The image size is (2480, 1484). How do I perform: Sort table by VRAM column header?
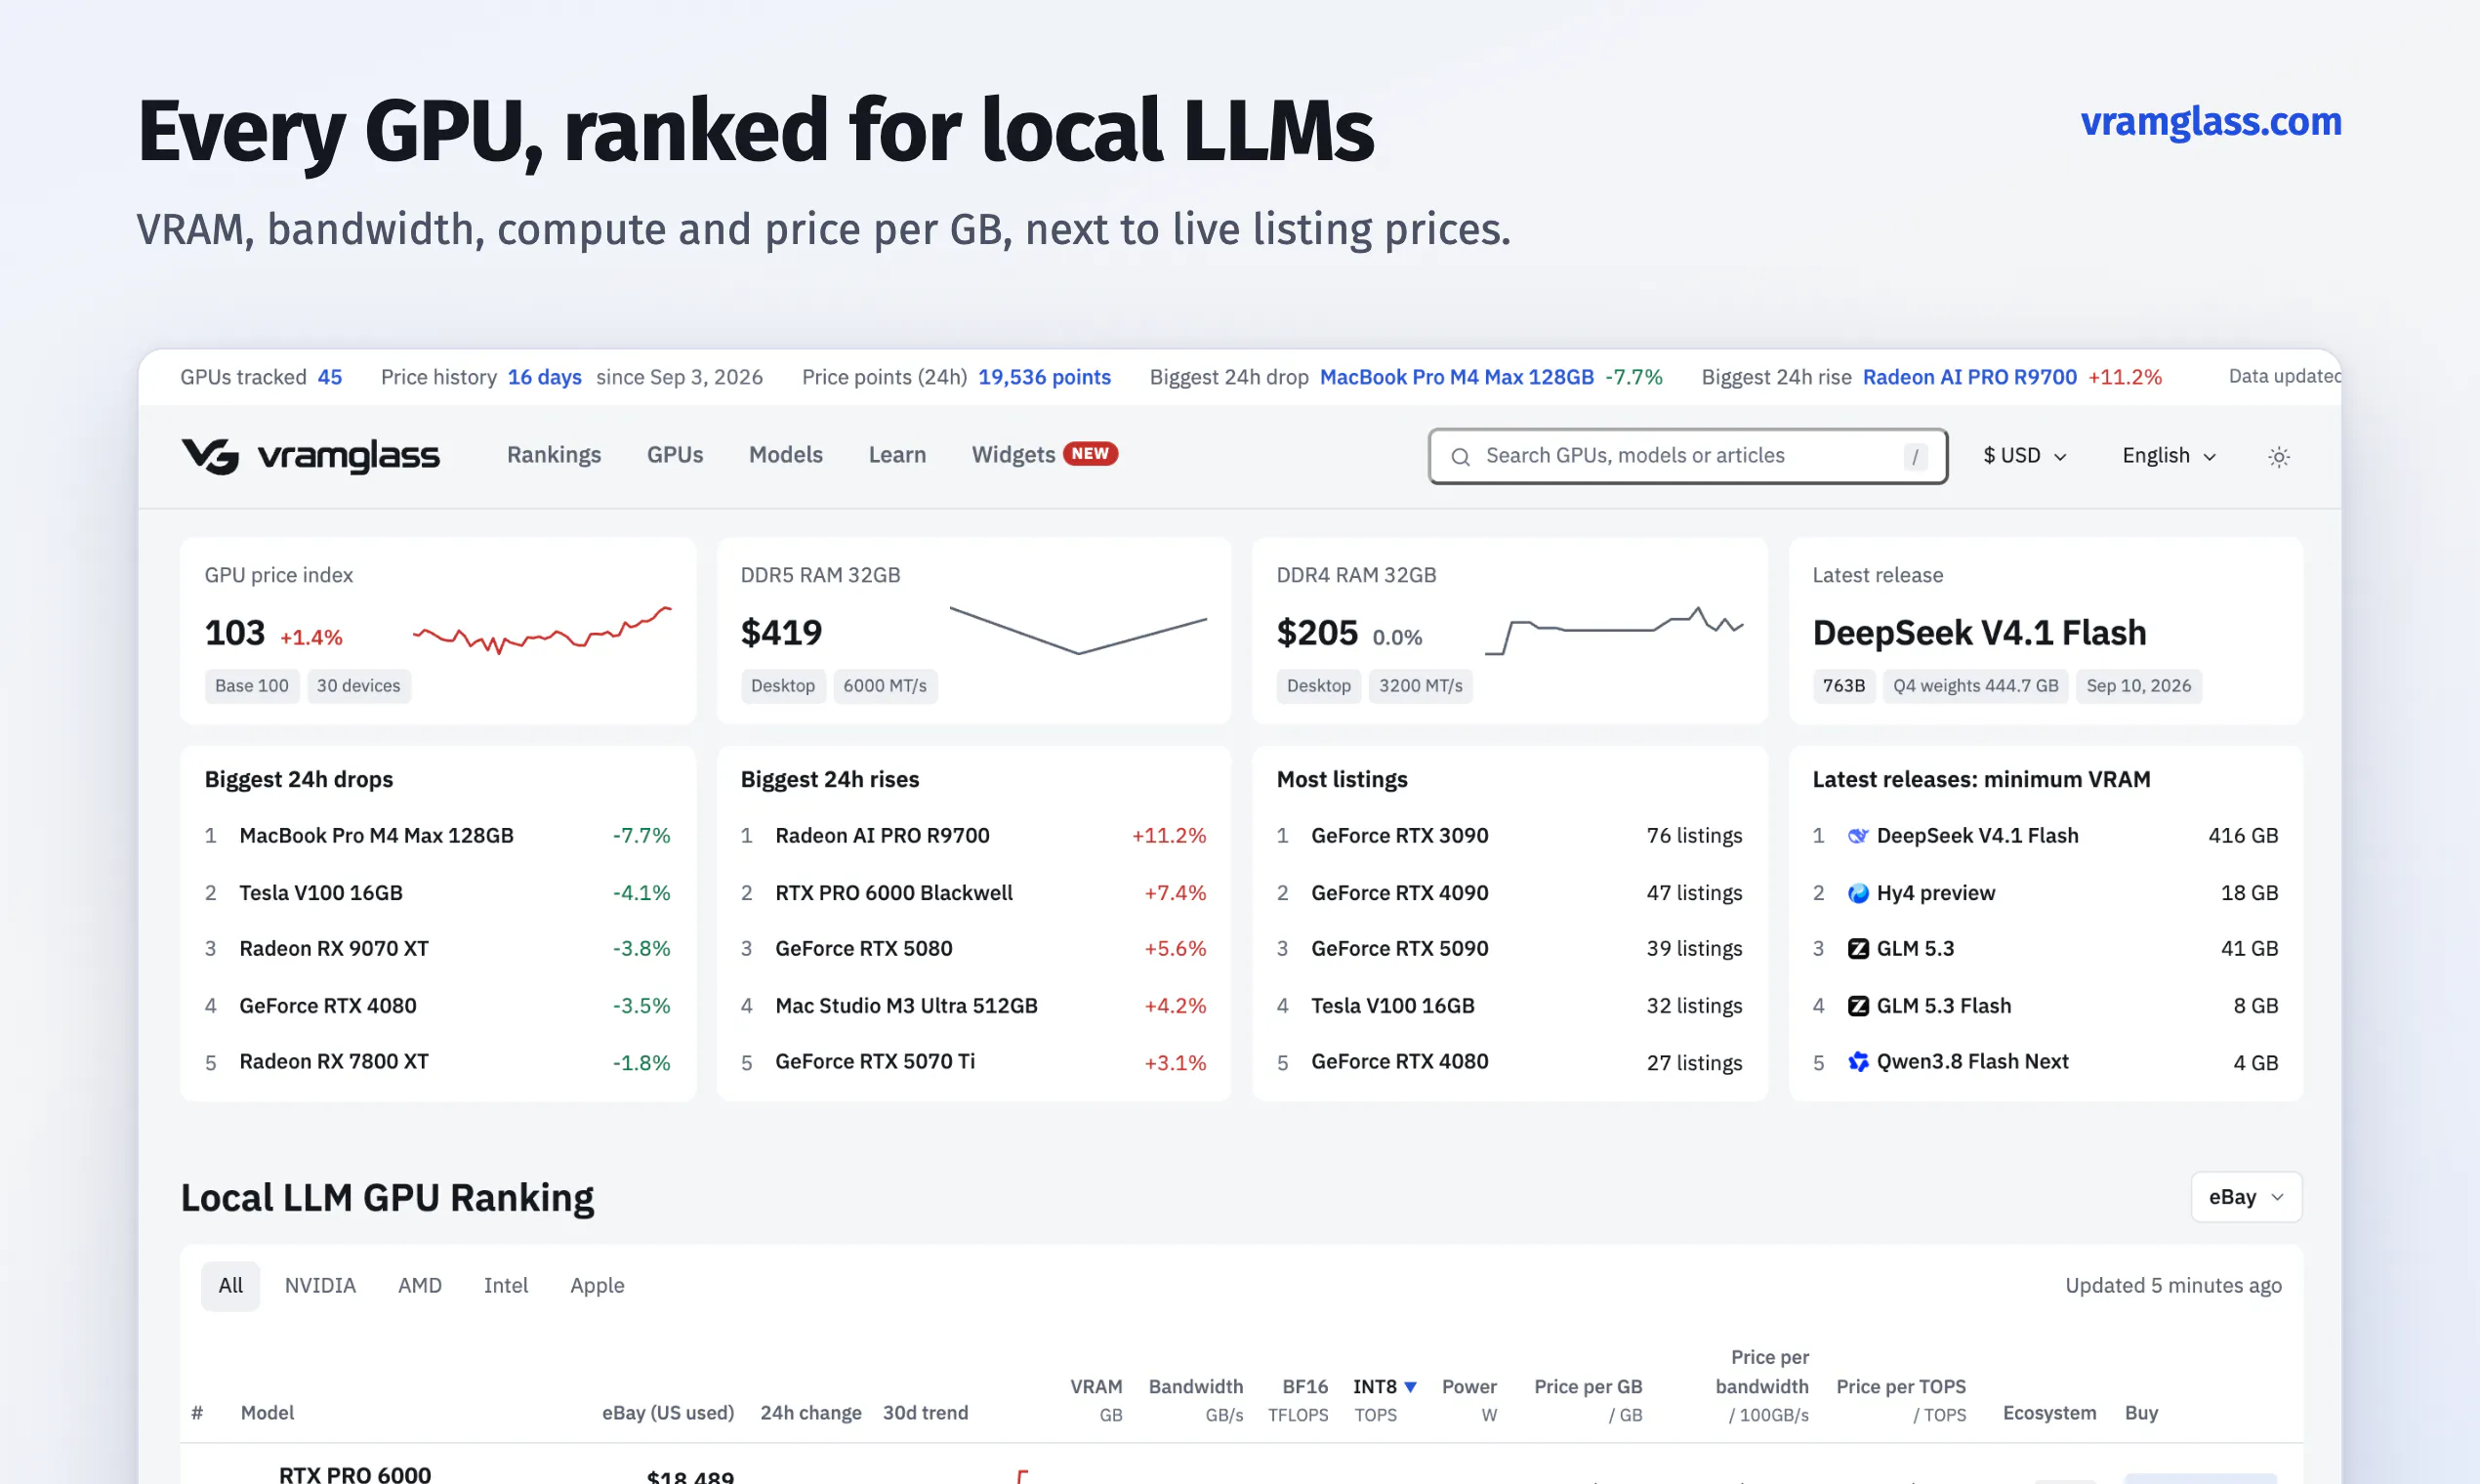click(x=1096, y=1400)
